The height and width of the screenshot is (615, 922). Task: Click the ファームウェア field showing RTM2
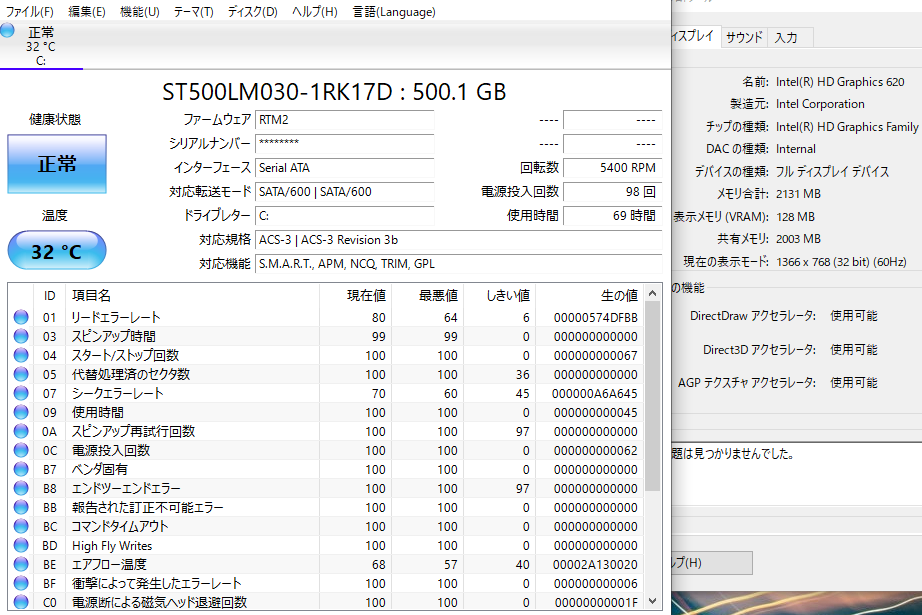pos(345,120)
